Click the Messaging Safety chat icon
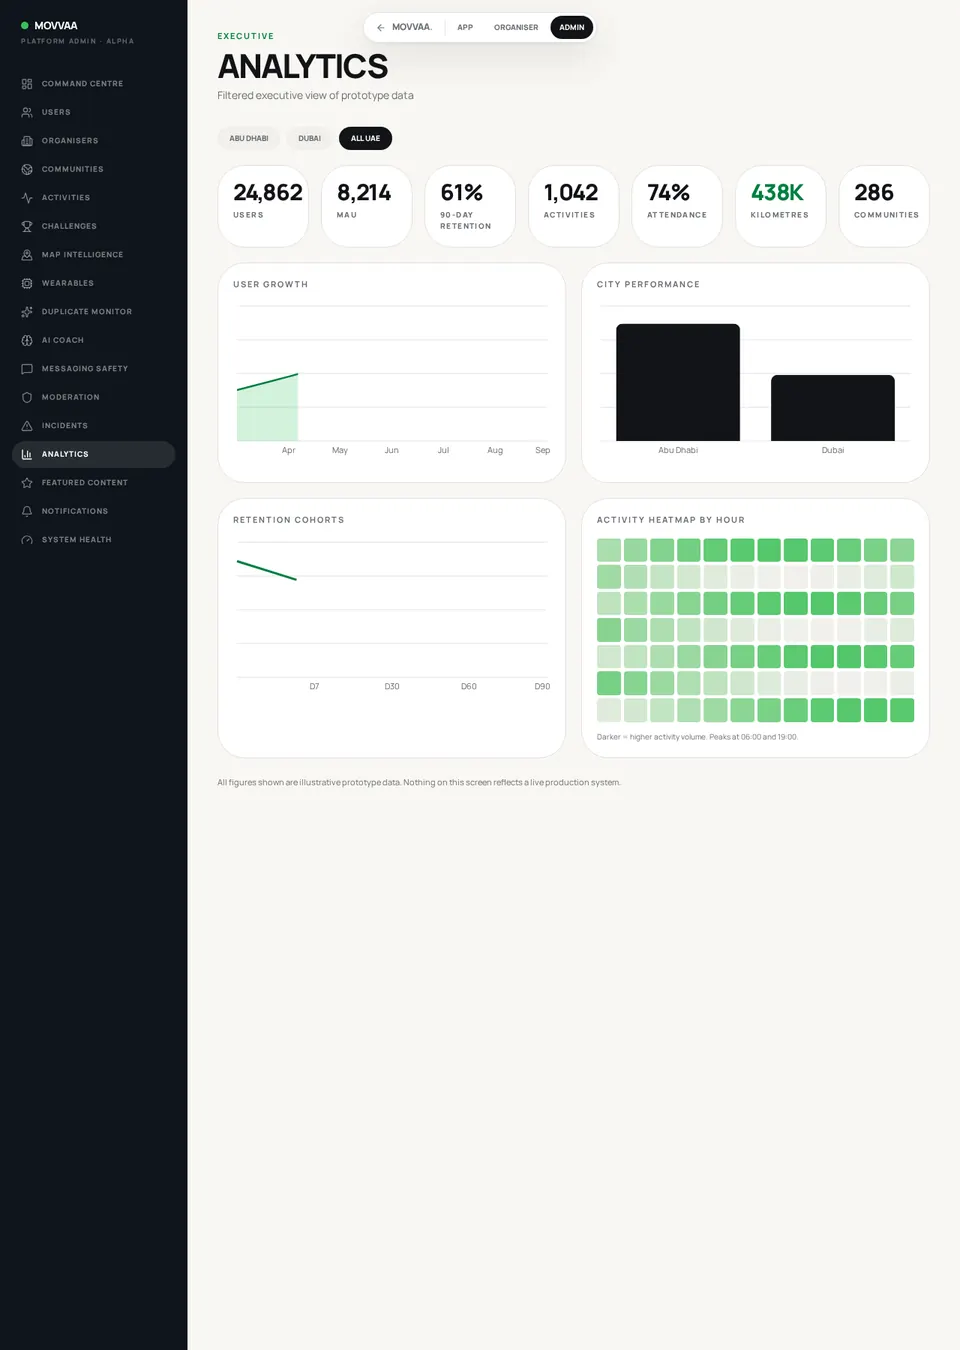Viewport: 960px width, 1350px height. pos(27,369)
